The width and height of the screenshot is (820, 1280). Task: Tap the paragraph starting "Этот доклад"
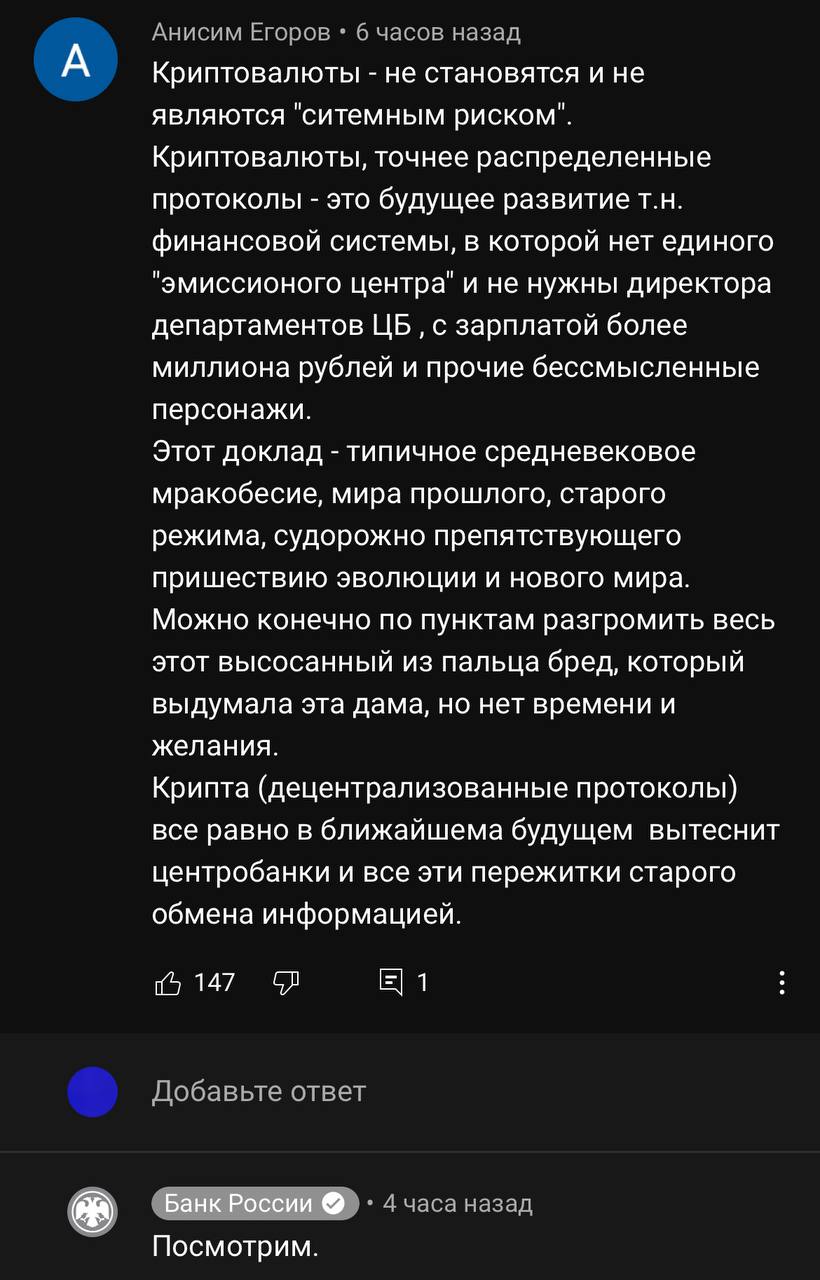(x=423, y=452)
